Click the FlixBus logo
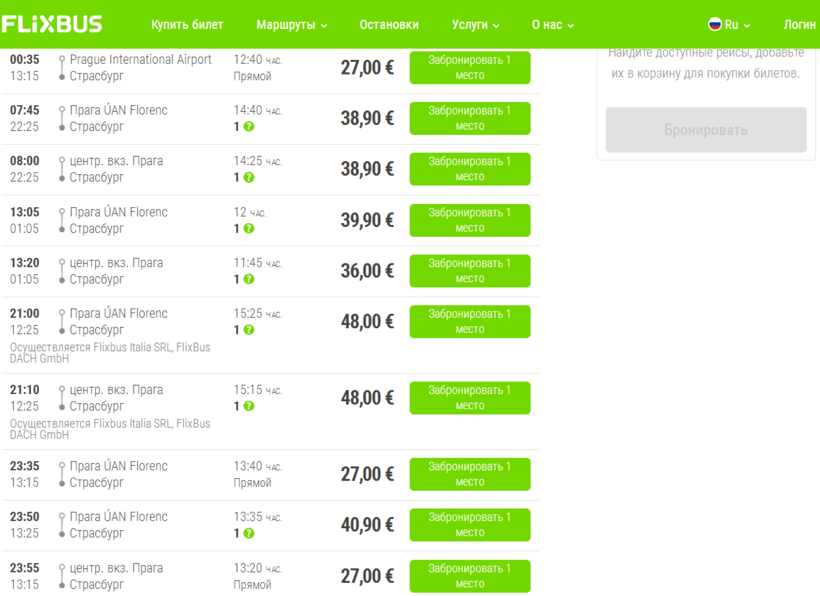 click(52, 24)
